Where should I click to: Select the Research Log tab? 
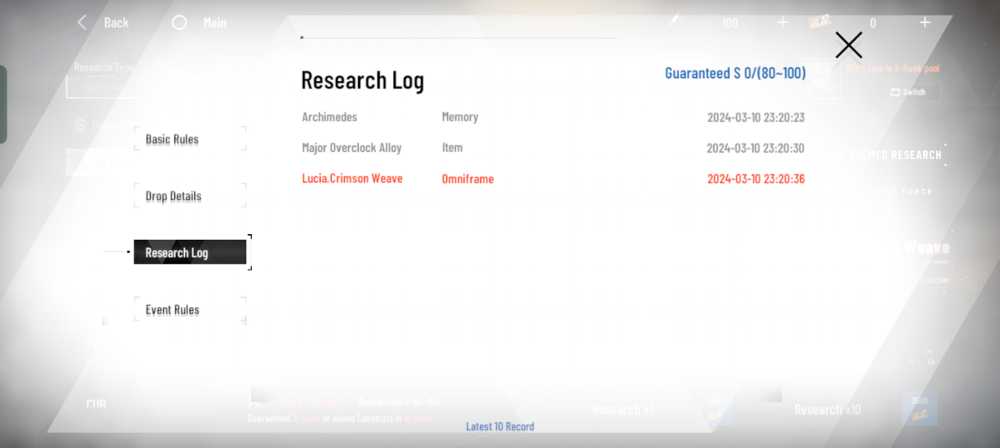[x=189, y=252]
